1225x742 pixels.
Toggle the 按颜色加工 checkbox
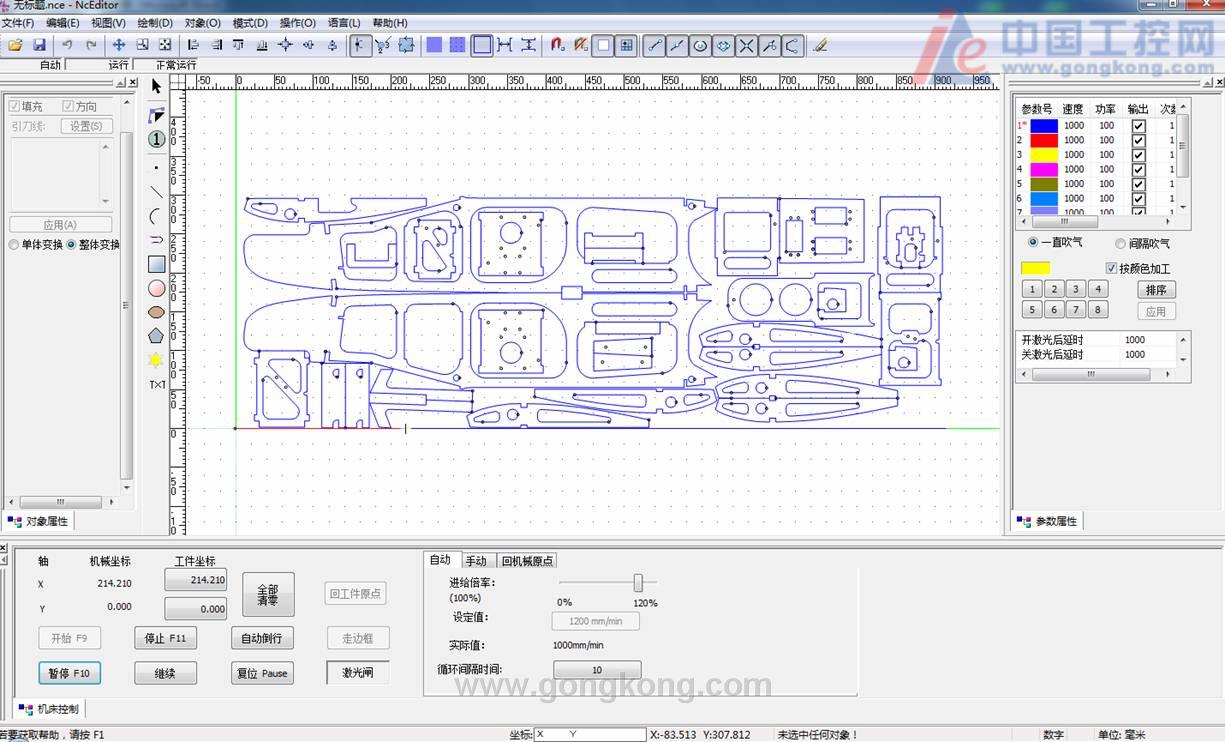[1111, 268]
